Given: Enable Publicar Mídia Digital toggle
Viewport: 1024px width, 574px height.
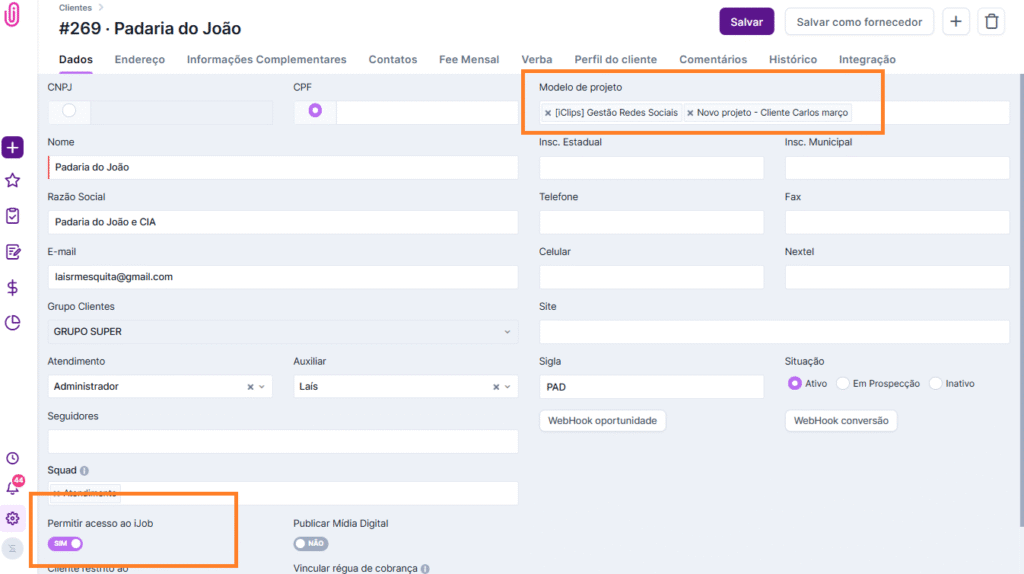Looking at the screenshot, I should [x=311, y=543].
